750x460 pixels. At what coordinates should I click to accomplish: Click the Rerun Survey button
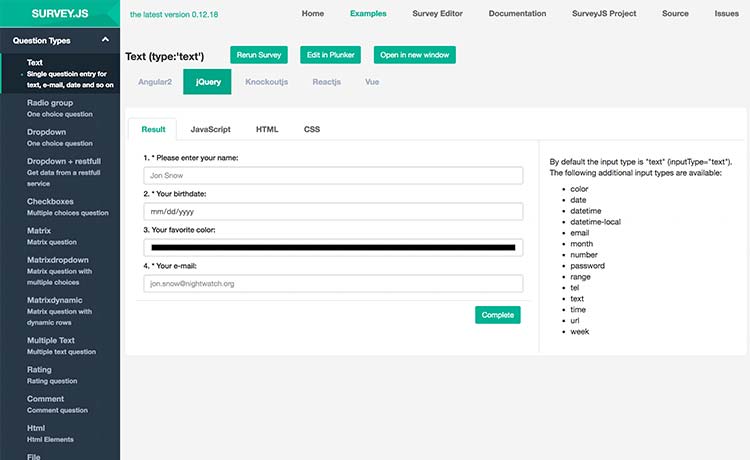point(259,55)
